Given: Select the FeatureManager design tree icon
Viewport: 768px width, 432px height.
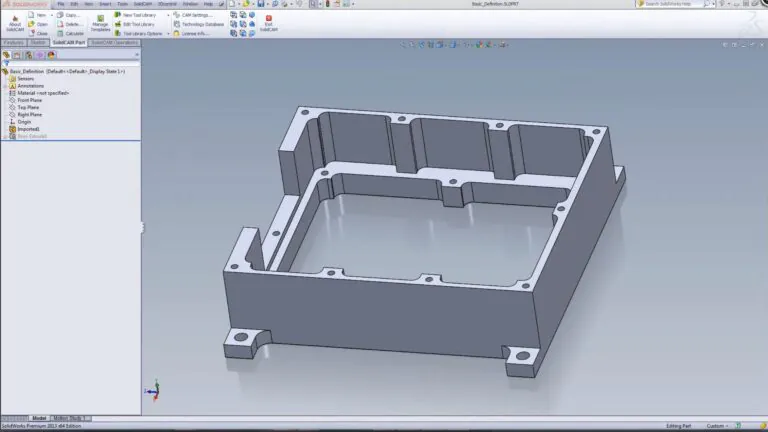Looking at the screenshot, I should coord(6,55).
